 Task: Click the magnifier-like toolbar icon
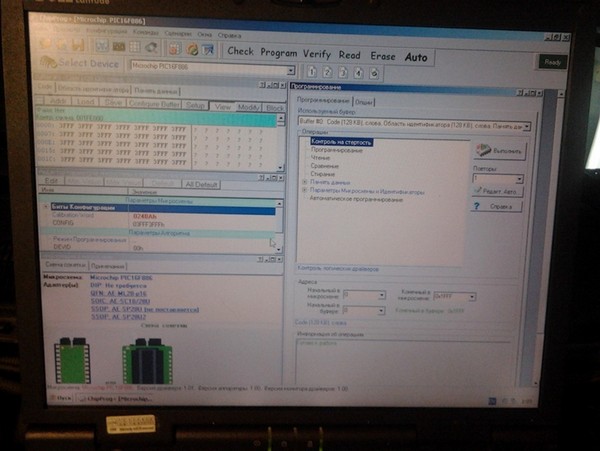pos(152,47)
